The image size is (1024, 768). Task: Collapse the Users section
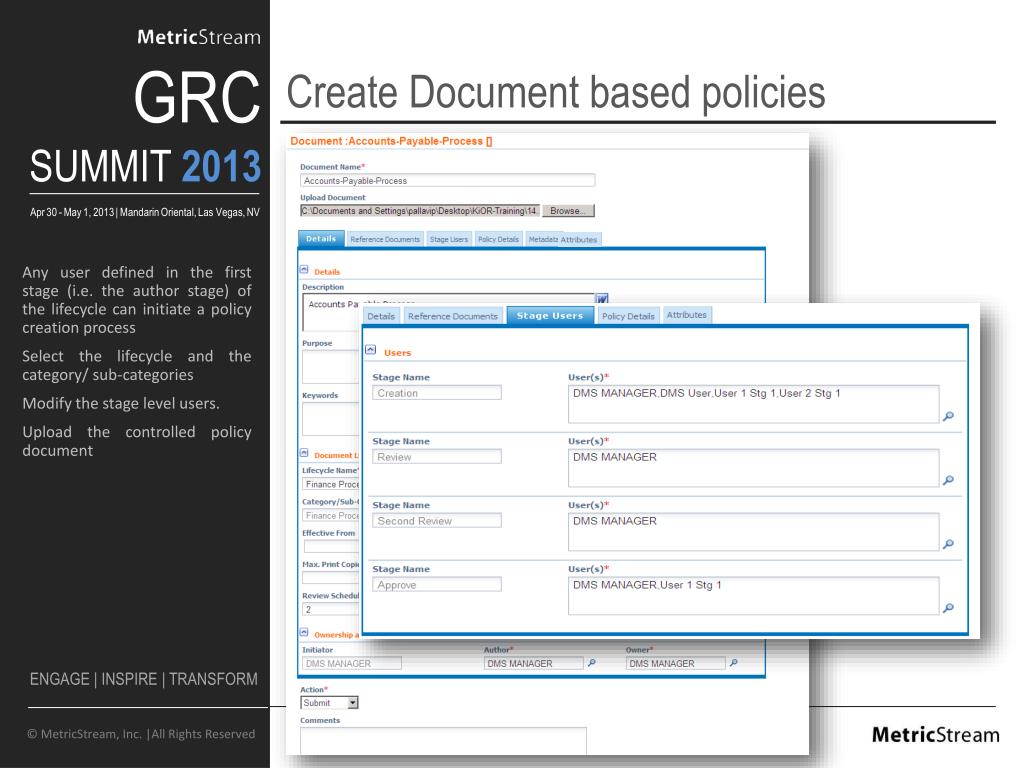point(370,350)
